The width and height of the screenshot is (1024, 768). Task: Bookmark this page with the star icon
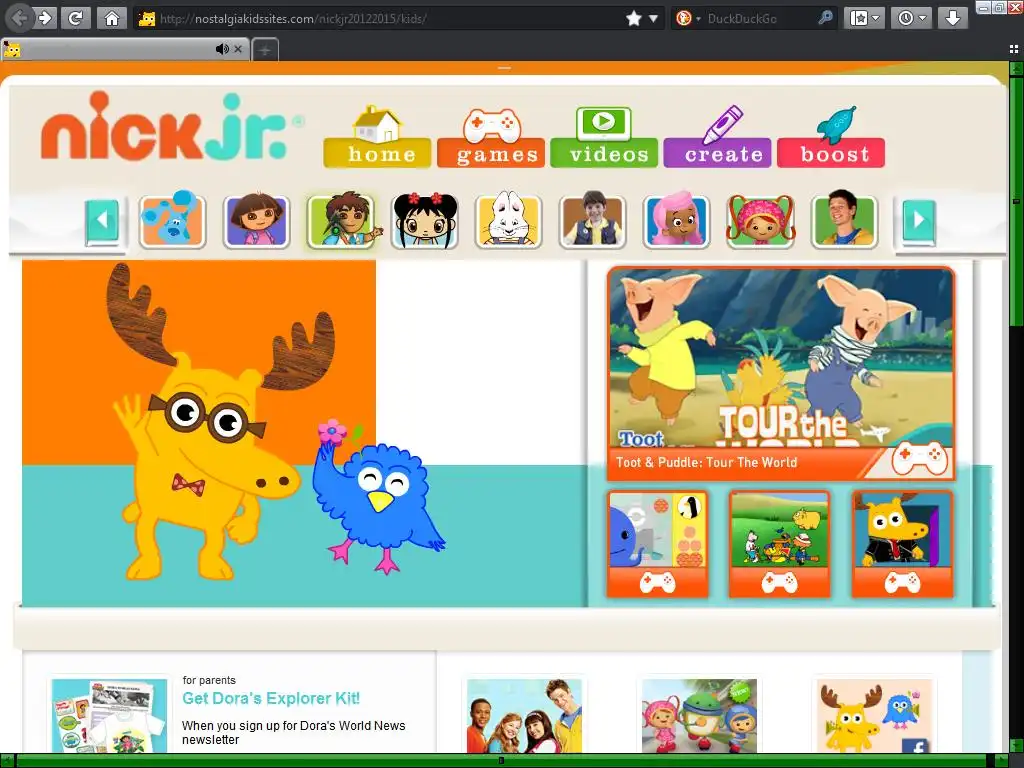click(x=633, y=18)
